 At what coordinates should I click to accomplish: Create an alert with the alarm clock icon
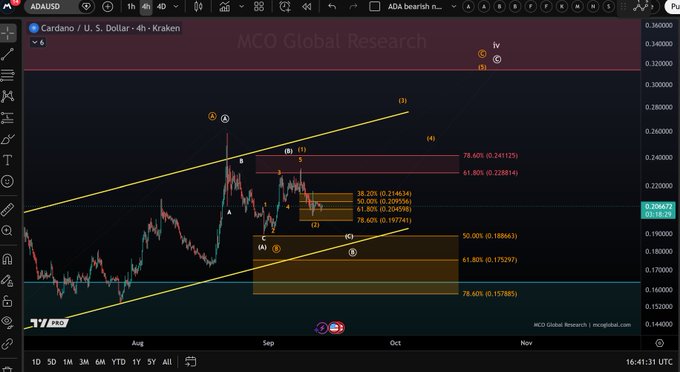[285, 7]
